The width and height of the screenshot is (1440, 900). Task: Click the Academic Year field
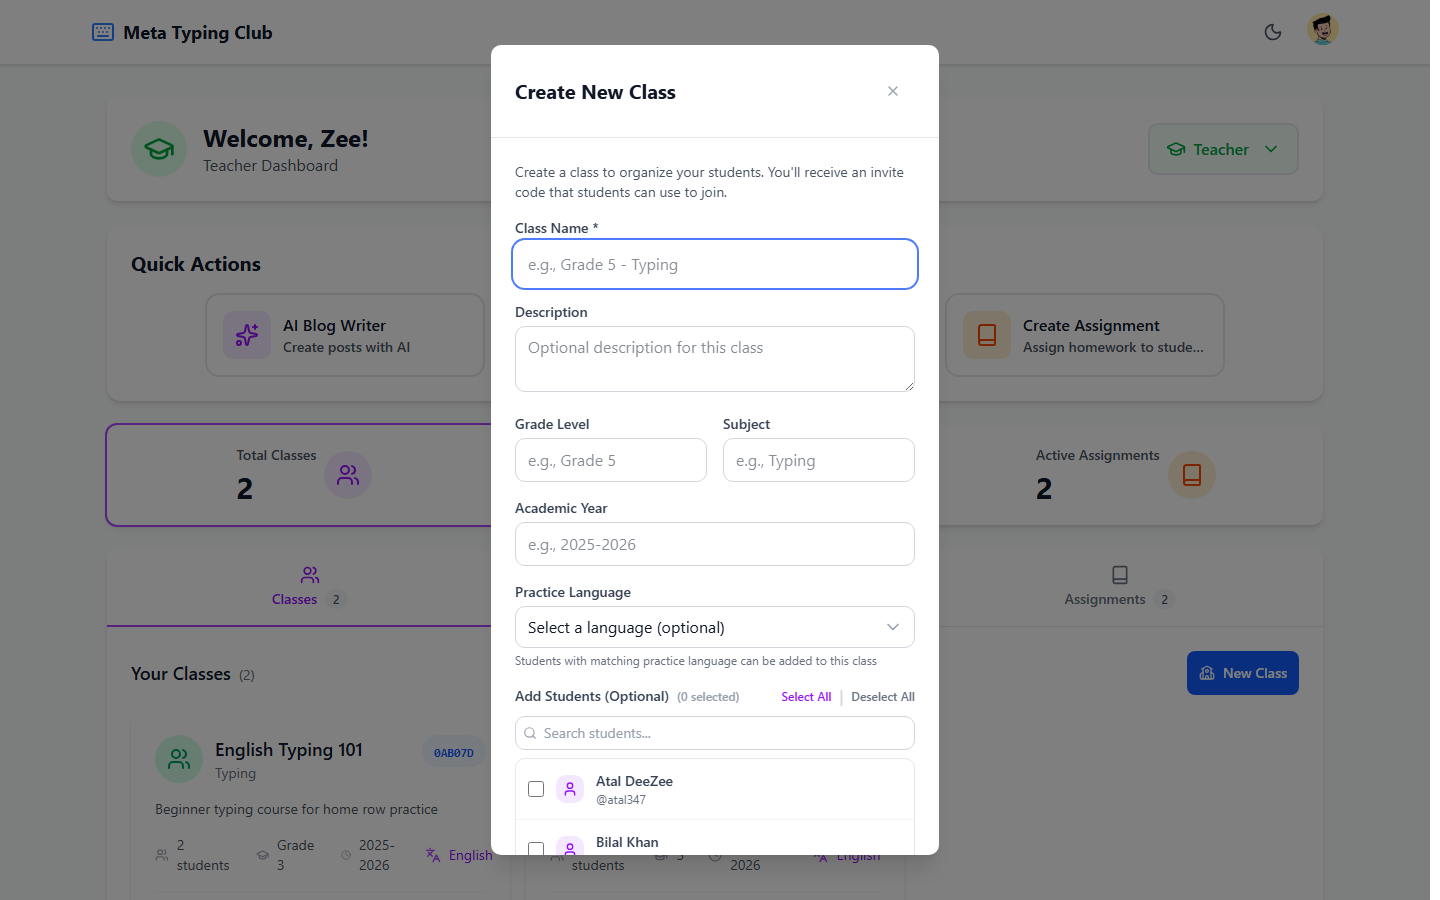point(715,544)
